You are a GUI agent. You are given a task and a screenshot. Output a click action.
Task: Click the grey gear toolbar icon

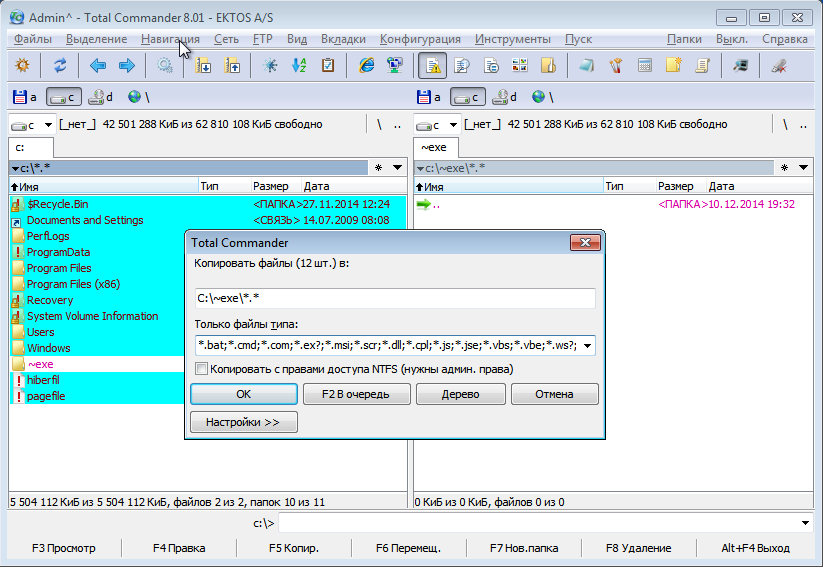(165, 66)
